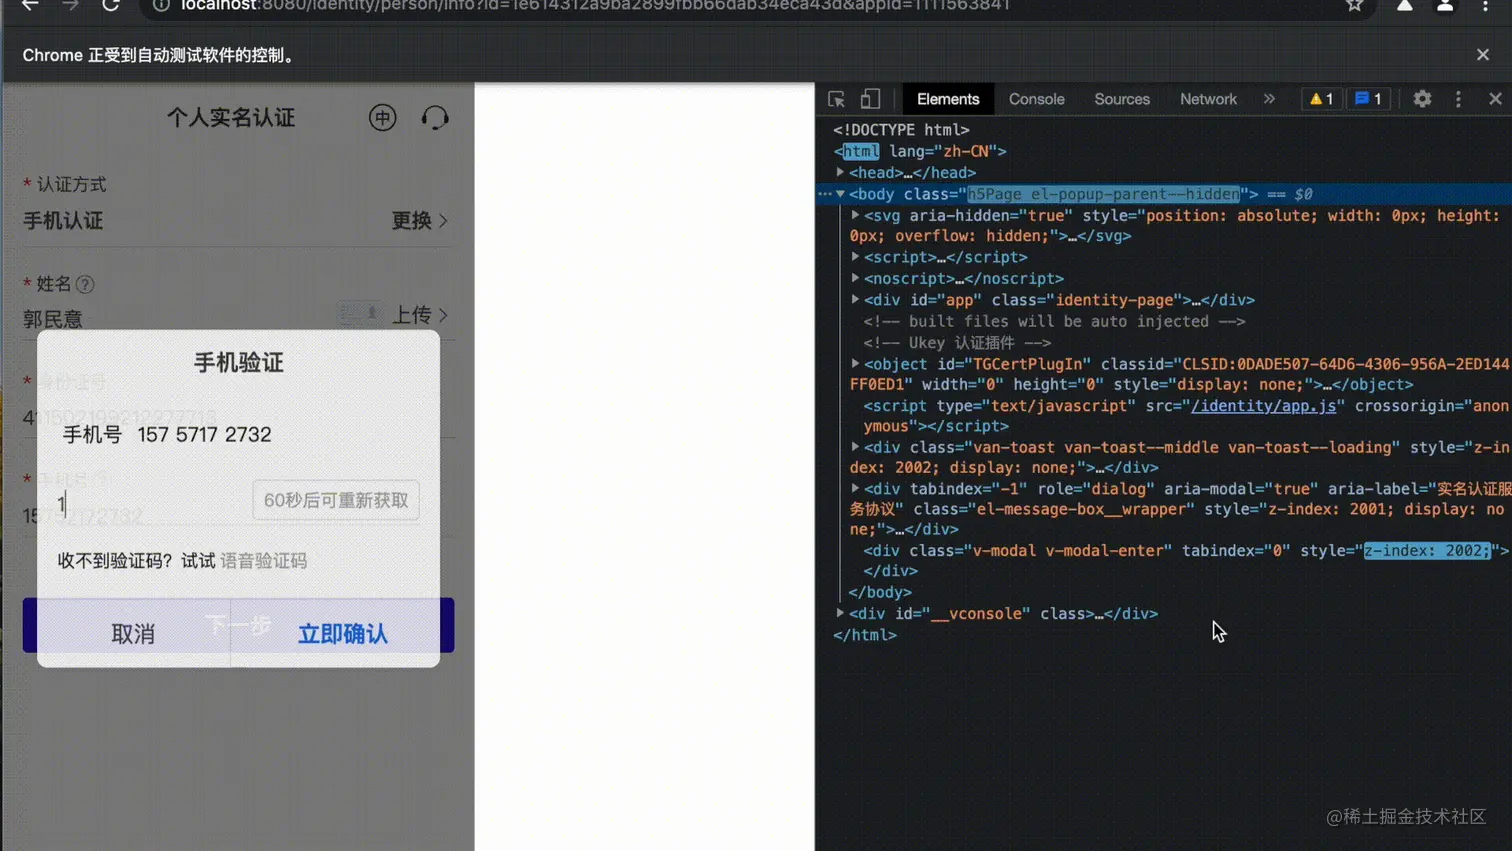Expand the __vconsole div node
The width and height of the screenshot is (1512, 851).
point(840,613)
